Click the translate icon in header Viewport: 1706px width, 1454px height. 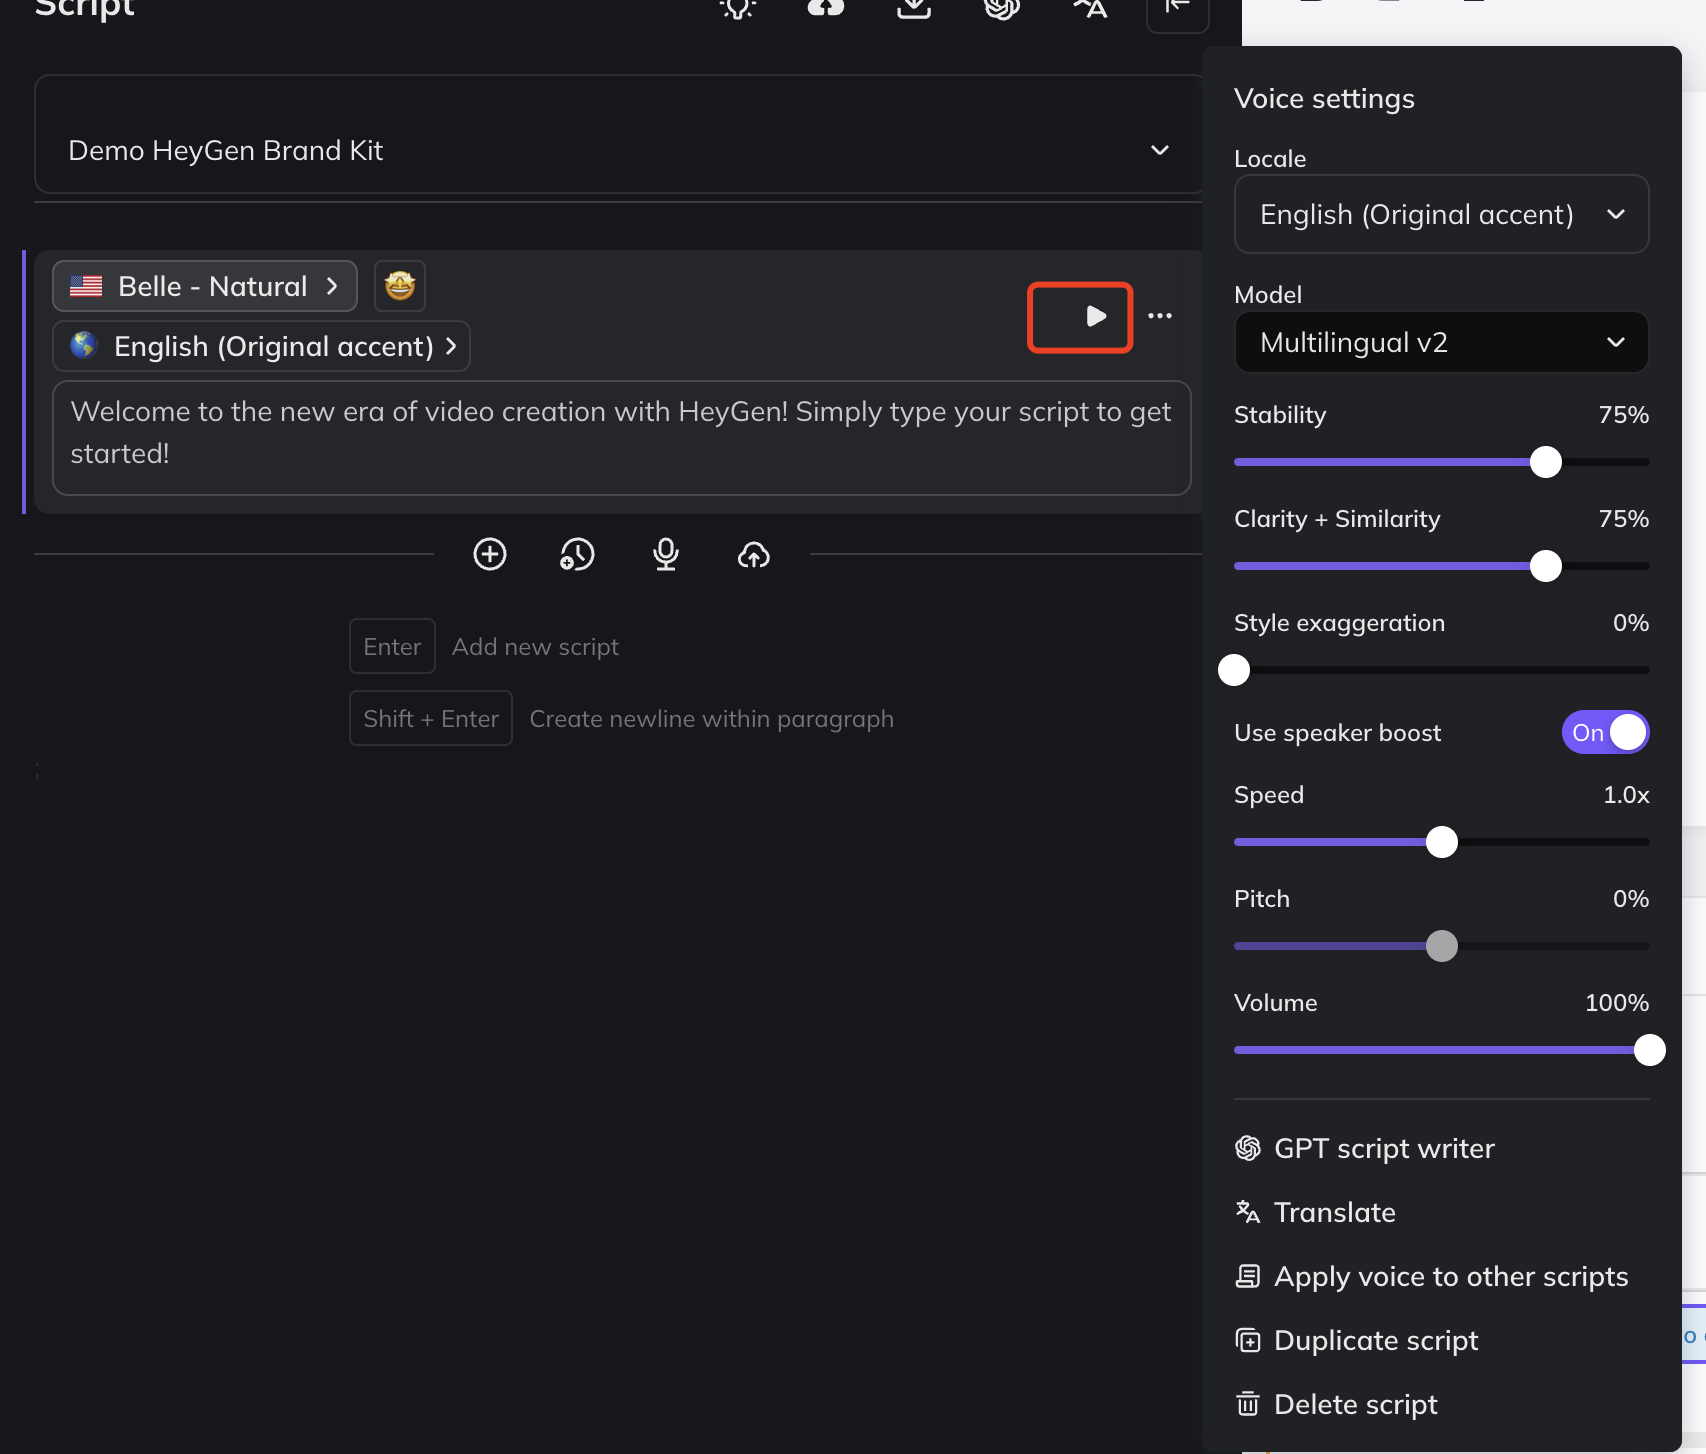(x=1090, y=8)
